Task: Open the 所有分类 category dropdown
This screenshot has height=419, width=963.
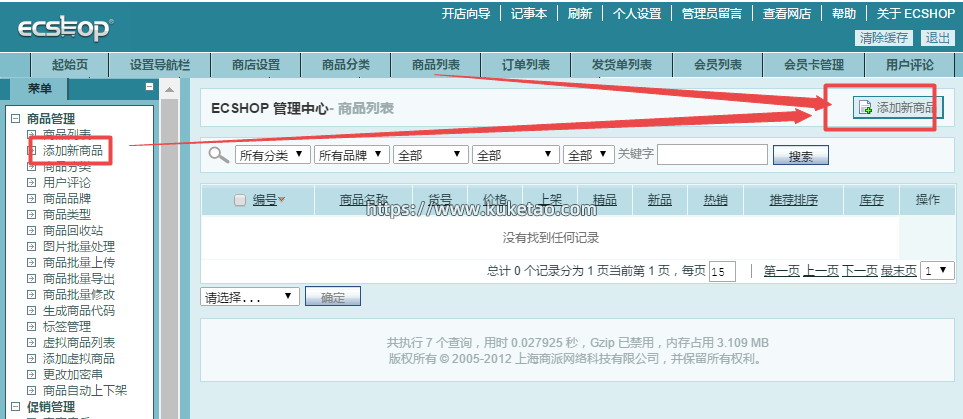Action: 273,155
